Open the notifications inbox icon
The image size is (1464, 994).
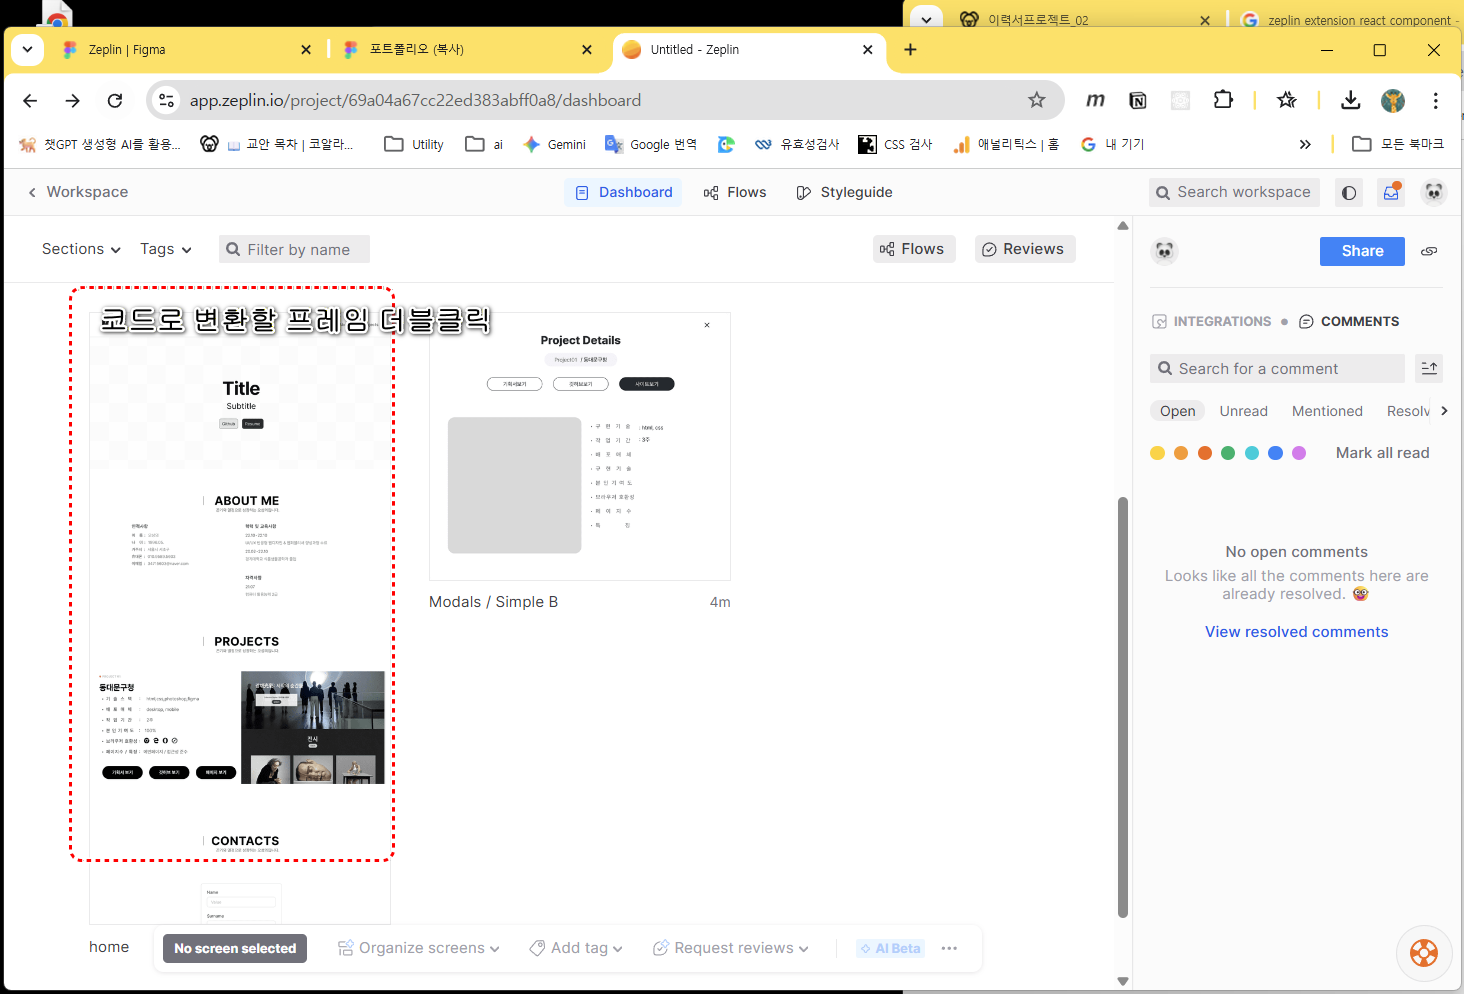pos(1391,193)
